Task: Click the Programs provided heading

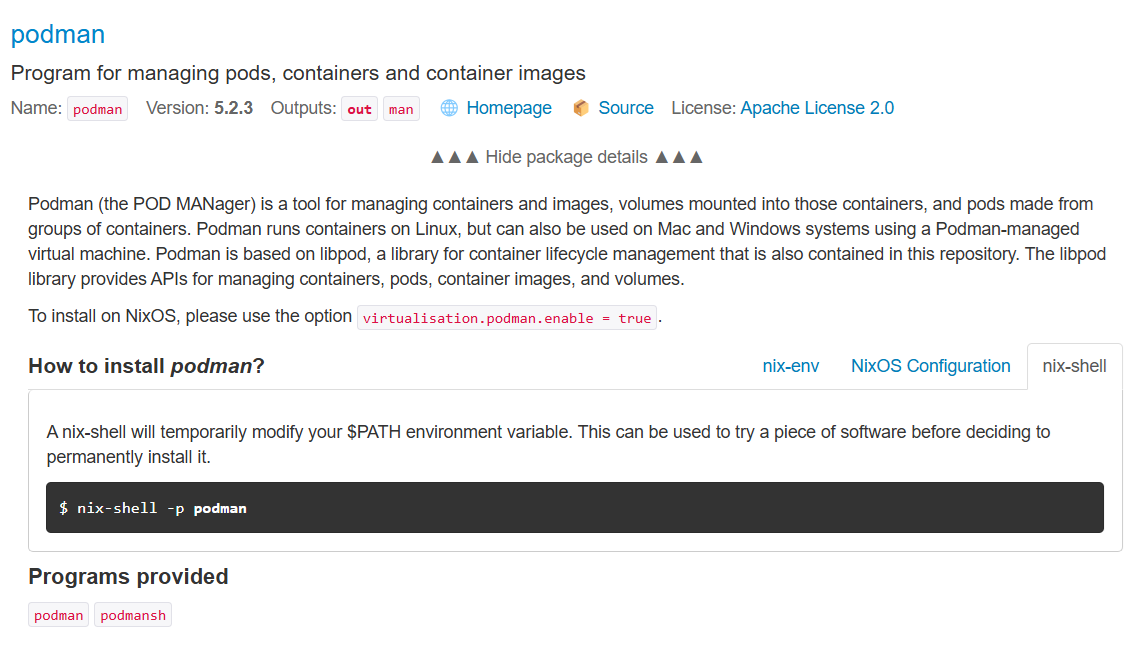Action: tap(128, 576)
